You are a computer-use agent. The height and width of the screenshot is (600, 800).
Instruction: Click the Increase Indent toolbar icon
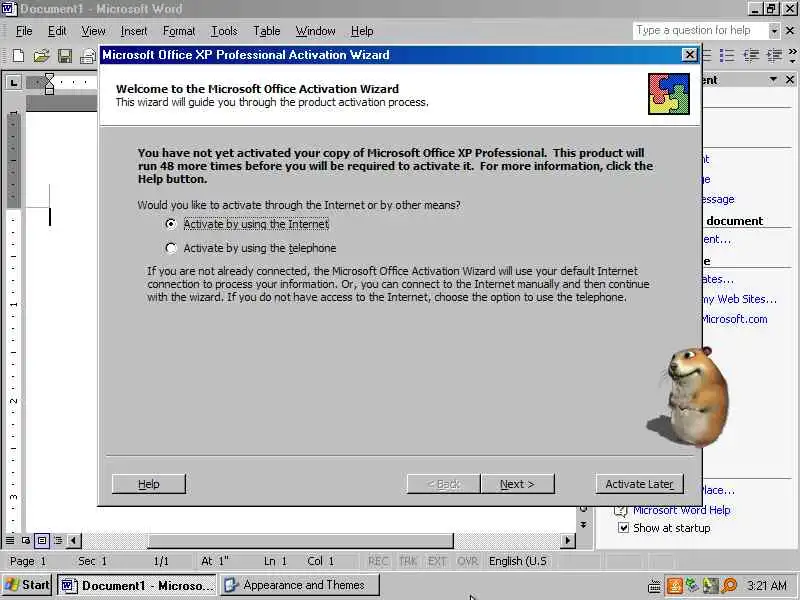pyautogui.click(x=774, y=55)
